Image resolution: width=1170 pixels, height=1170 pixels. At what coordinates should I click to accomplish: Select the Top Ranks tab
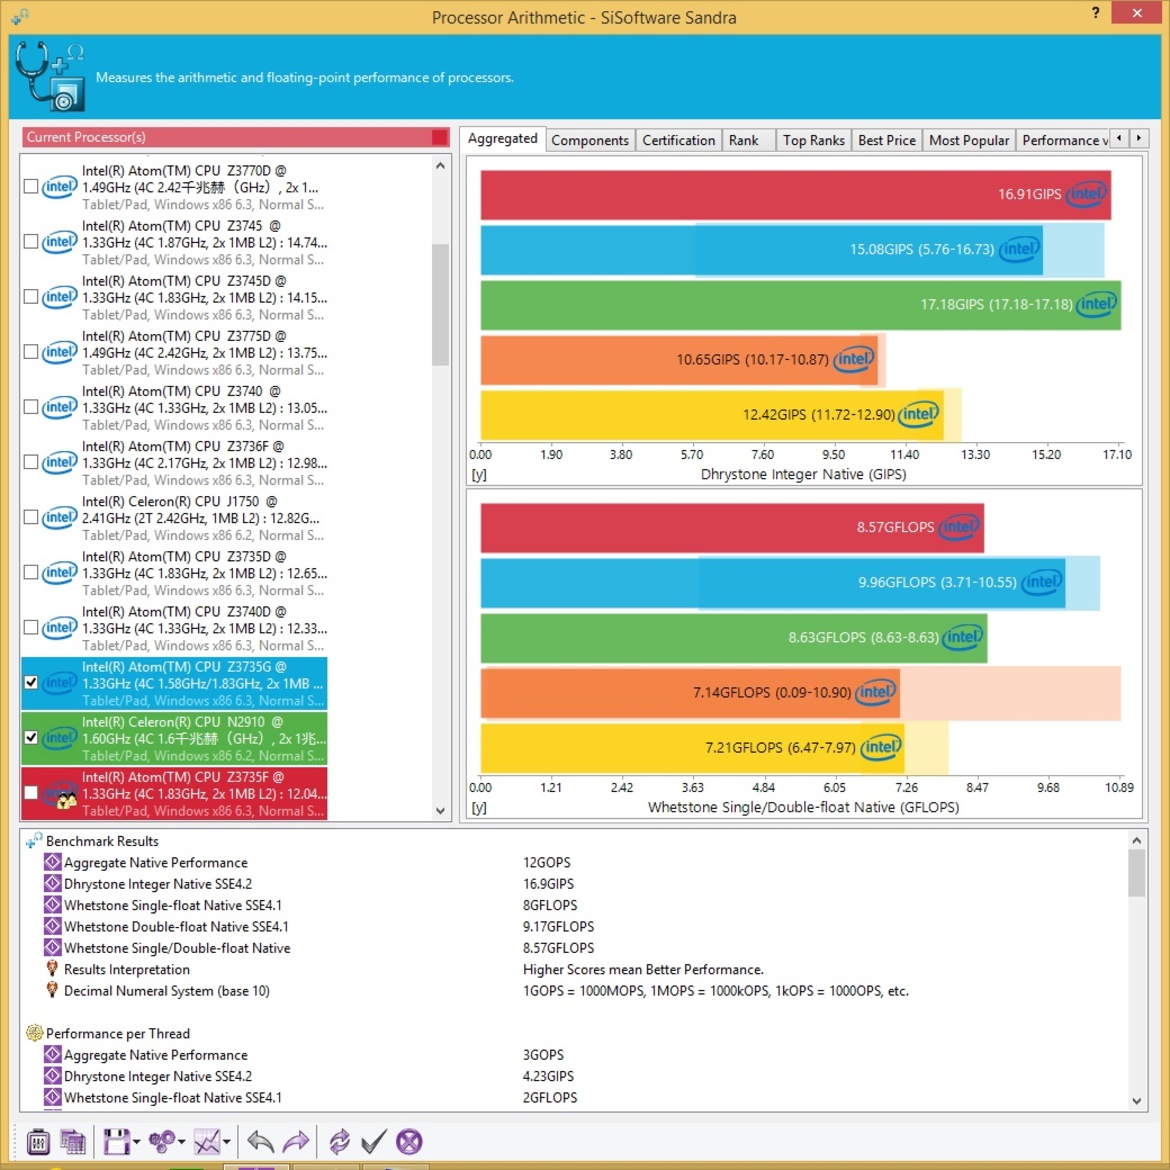point(813,140)
